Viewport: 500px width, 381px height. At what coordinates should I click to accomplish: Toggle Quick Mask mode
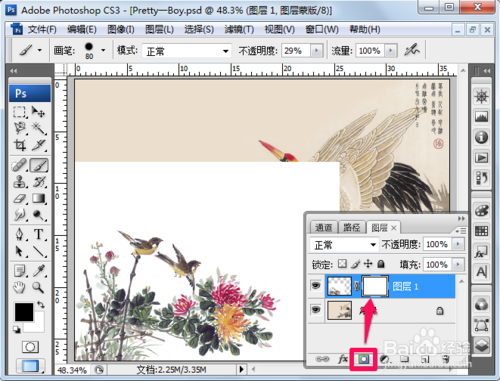pos(30,347)
